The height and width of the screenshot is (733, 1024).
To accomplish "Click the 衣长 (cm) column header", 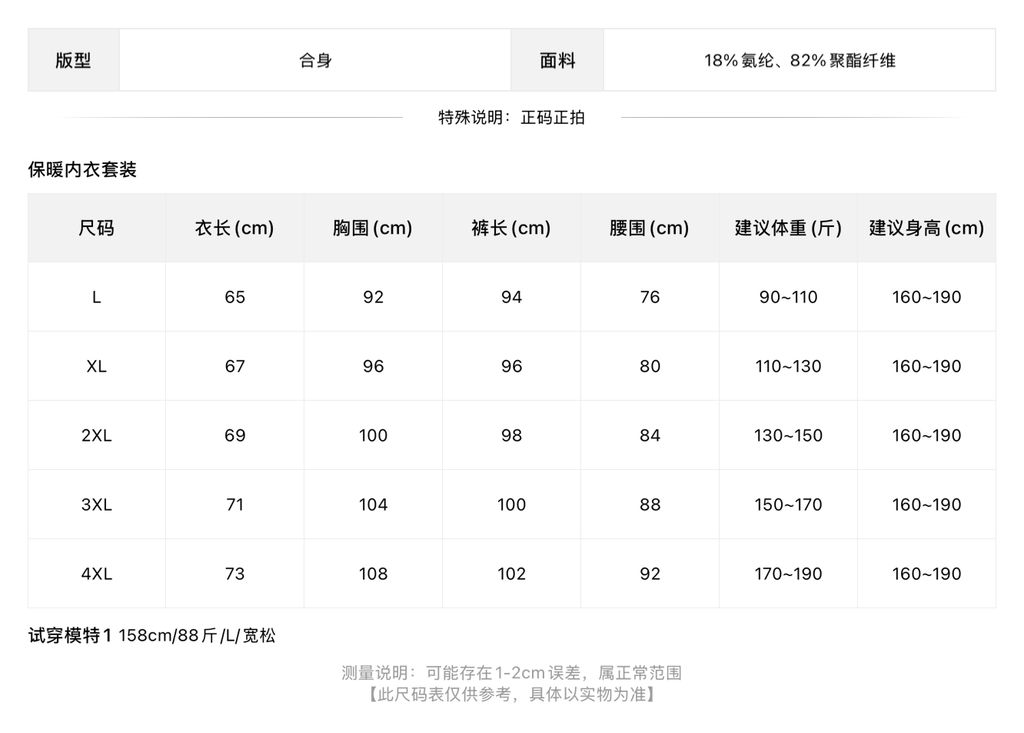I will [234, 228].
